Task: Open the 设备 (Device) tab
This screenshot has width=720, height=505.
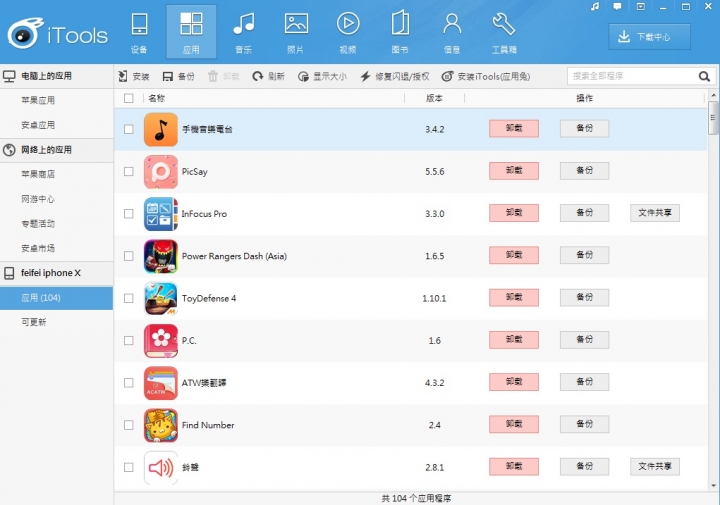Action: (139, 33)
